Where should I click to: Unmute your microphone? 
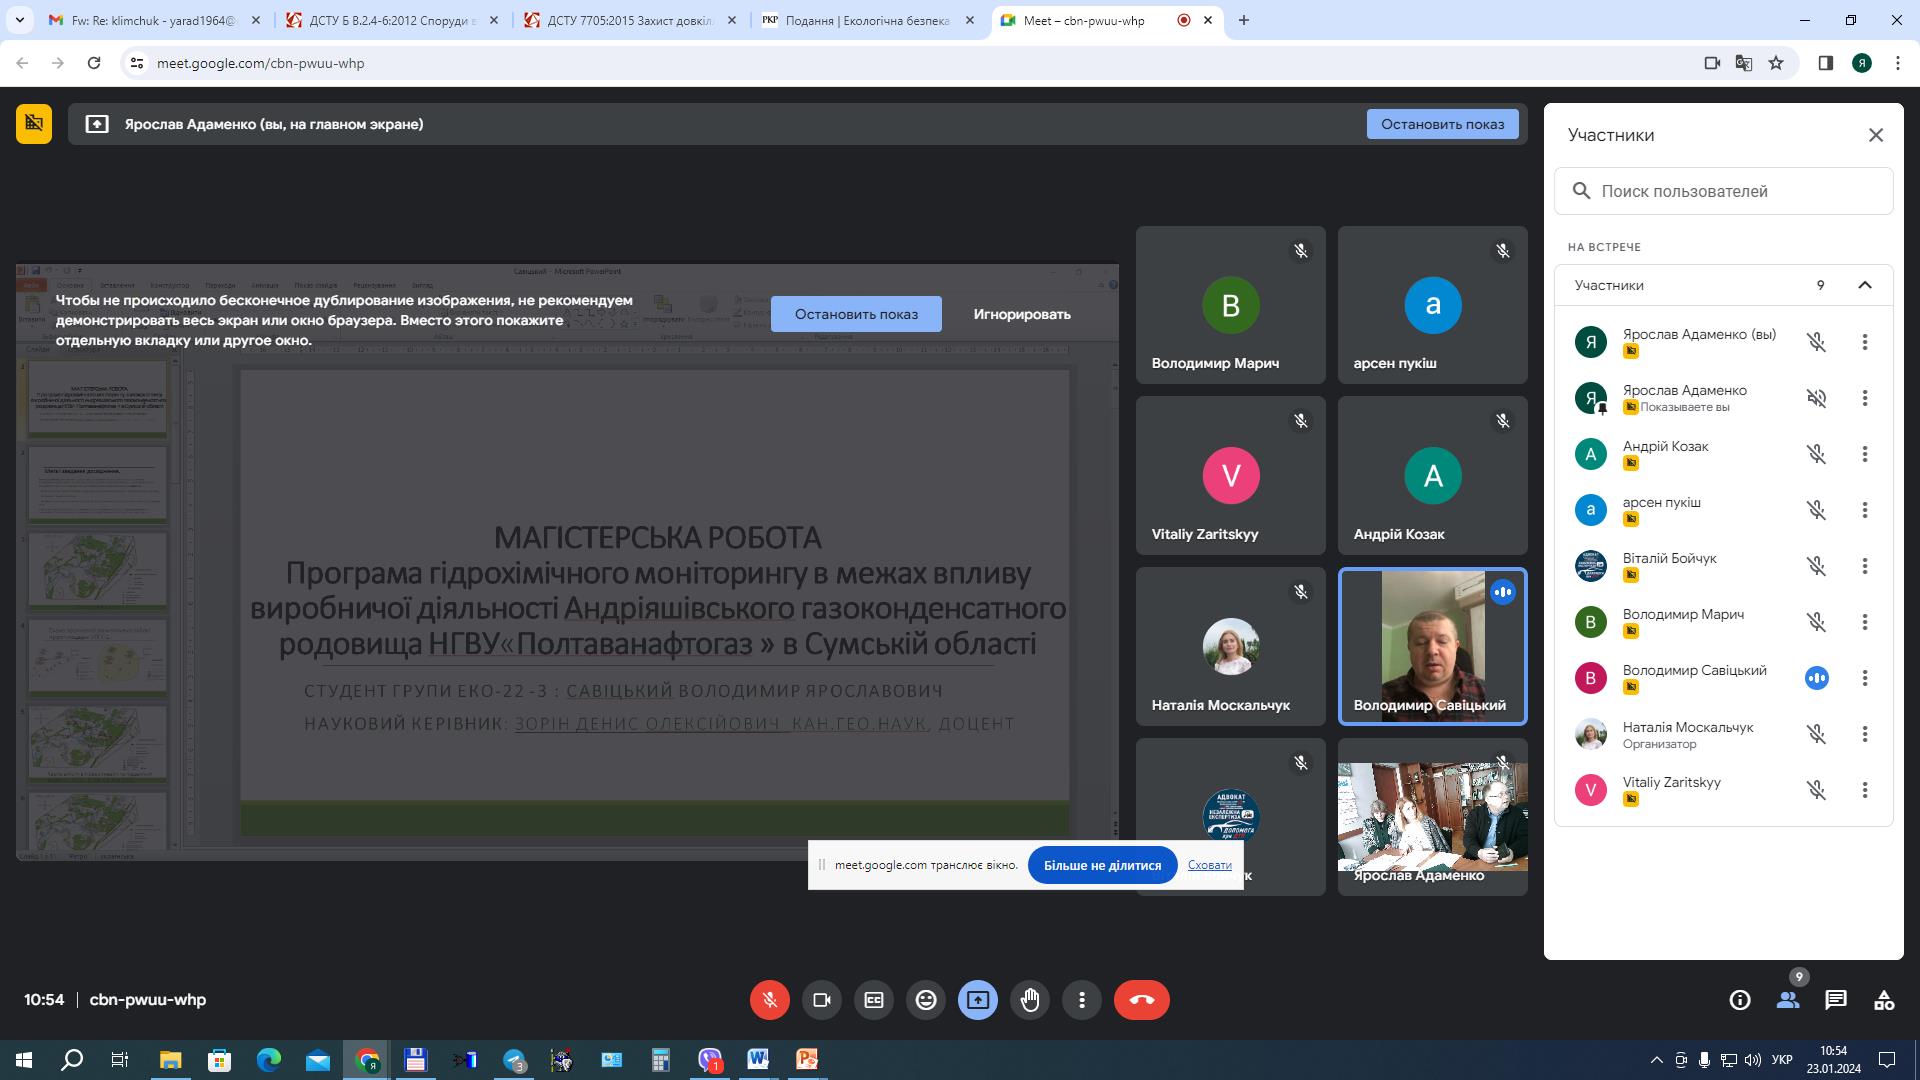[x=769, y=999]
